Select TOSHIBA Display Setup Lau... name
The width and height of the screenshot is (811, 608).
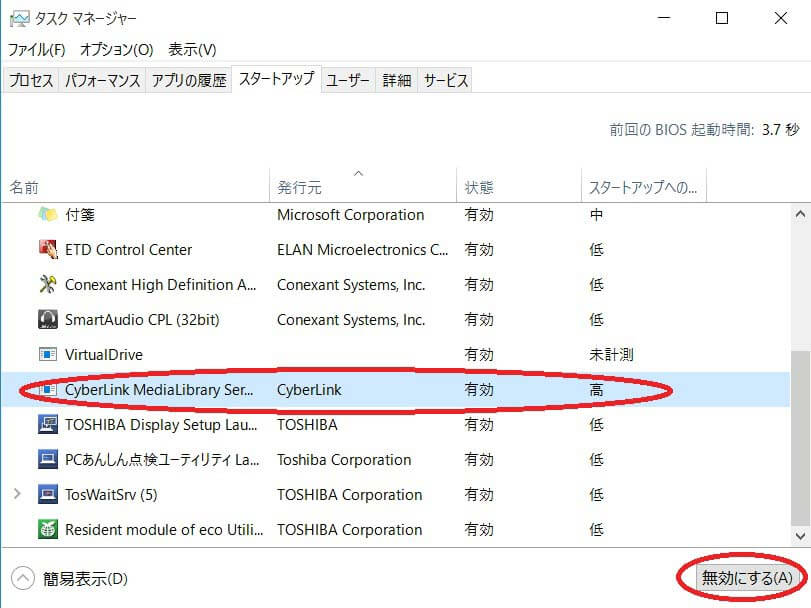point(161,424)
